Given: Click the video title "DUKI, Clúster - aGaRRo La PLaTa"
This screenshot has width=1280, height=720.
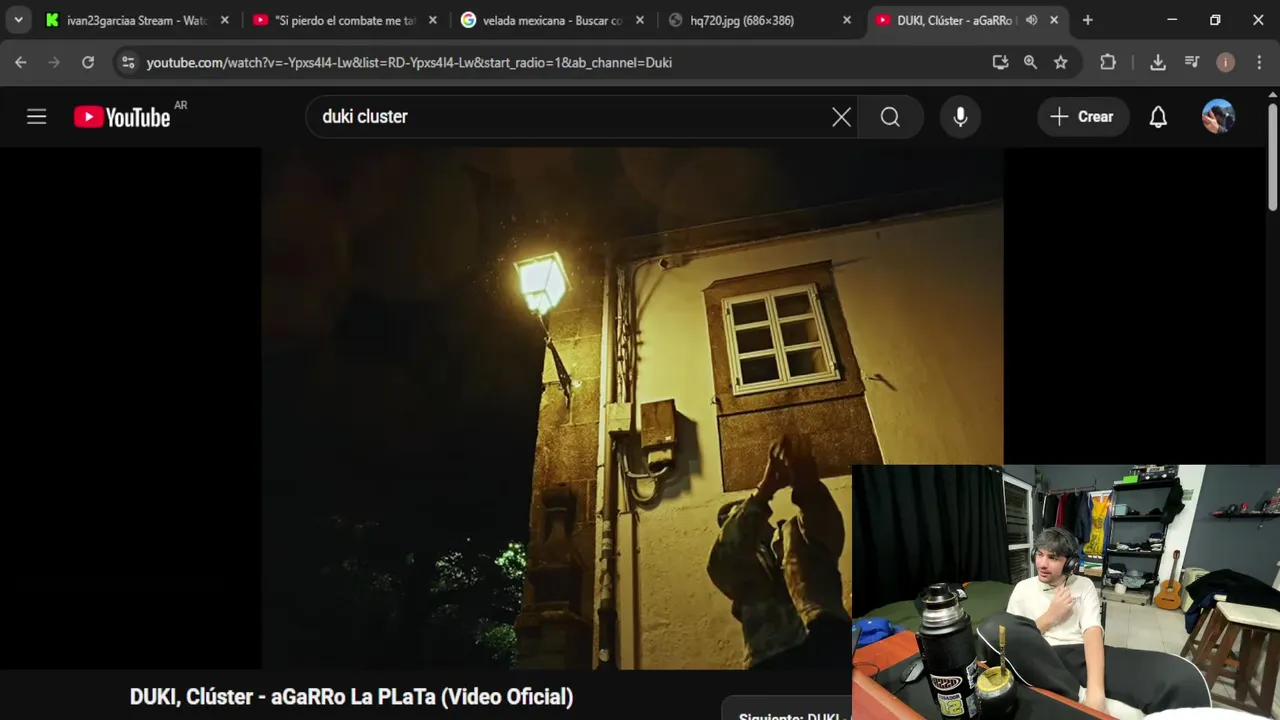Looking at the screenshot, I should 351,697.
